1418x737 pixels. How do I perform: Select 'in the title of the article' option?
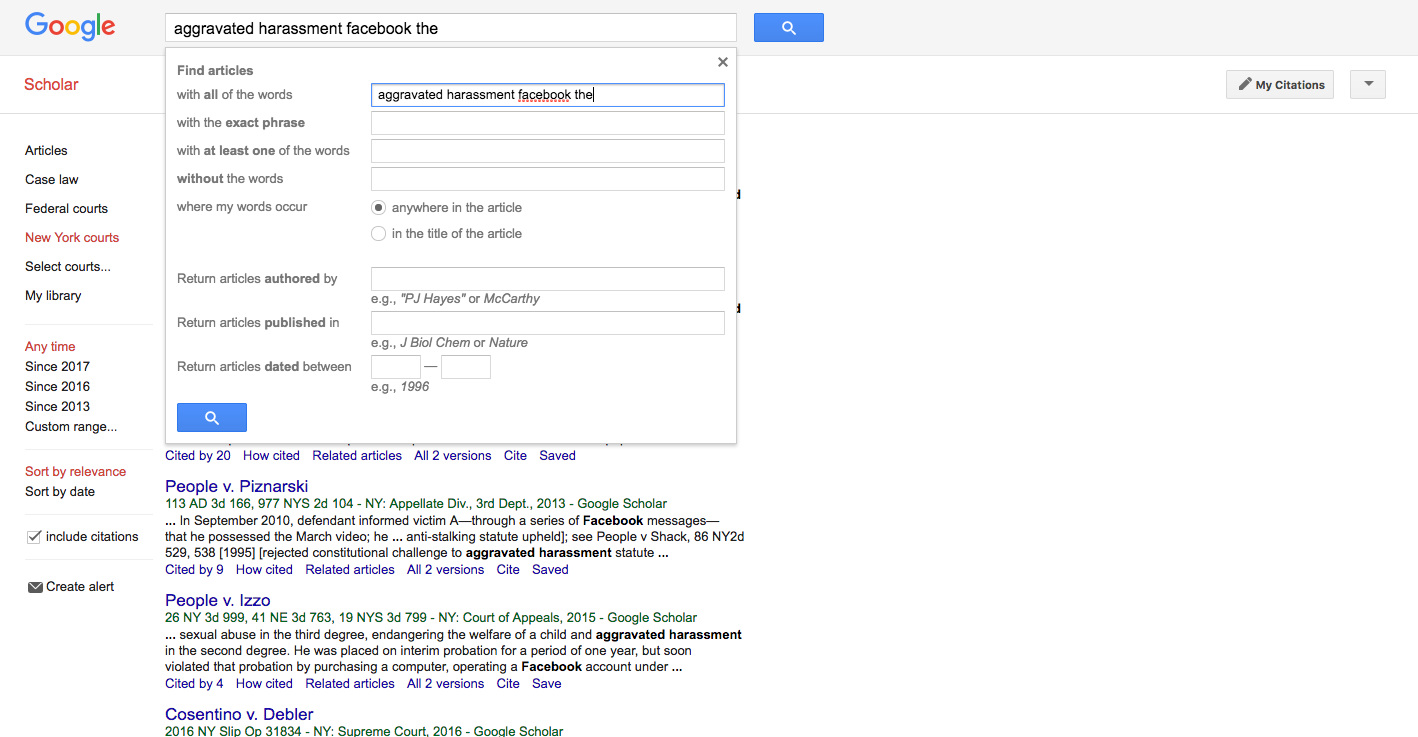pos(378,233)
